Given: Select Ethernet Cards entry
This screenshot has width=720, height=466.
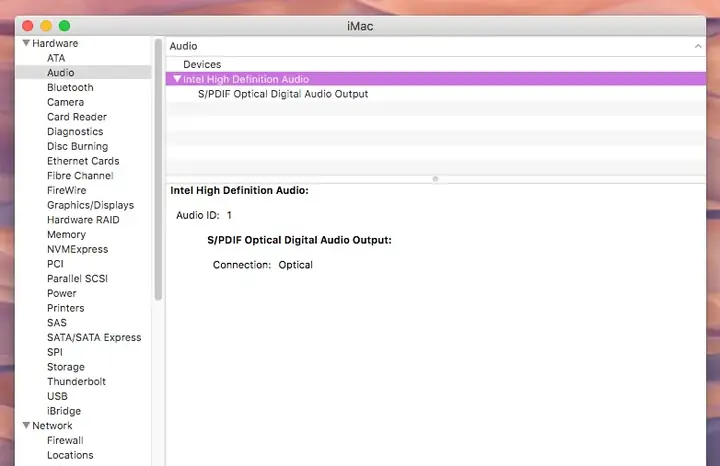Looking at the screenshot, I should tap(83, 161).
